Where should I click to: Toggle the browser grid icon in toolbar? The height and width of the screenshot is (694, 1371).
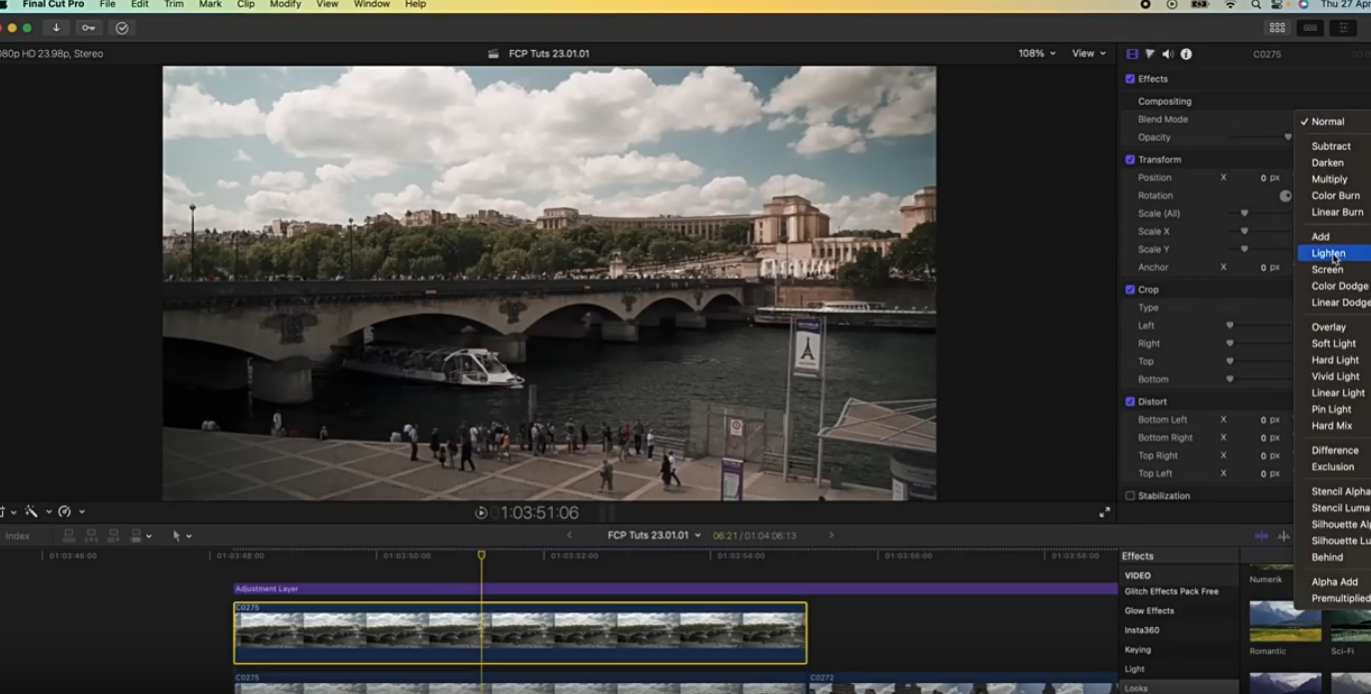[1277, 28]
